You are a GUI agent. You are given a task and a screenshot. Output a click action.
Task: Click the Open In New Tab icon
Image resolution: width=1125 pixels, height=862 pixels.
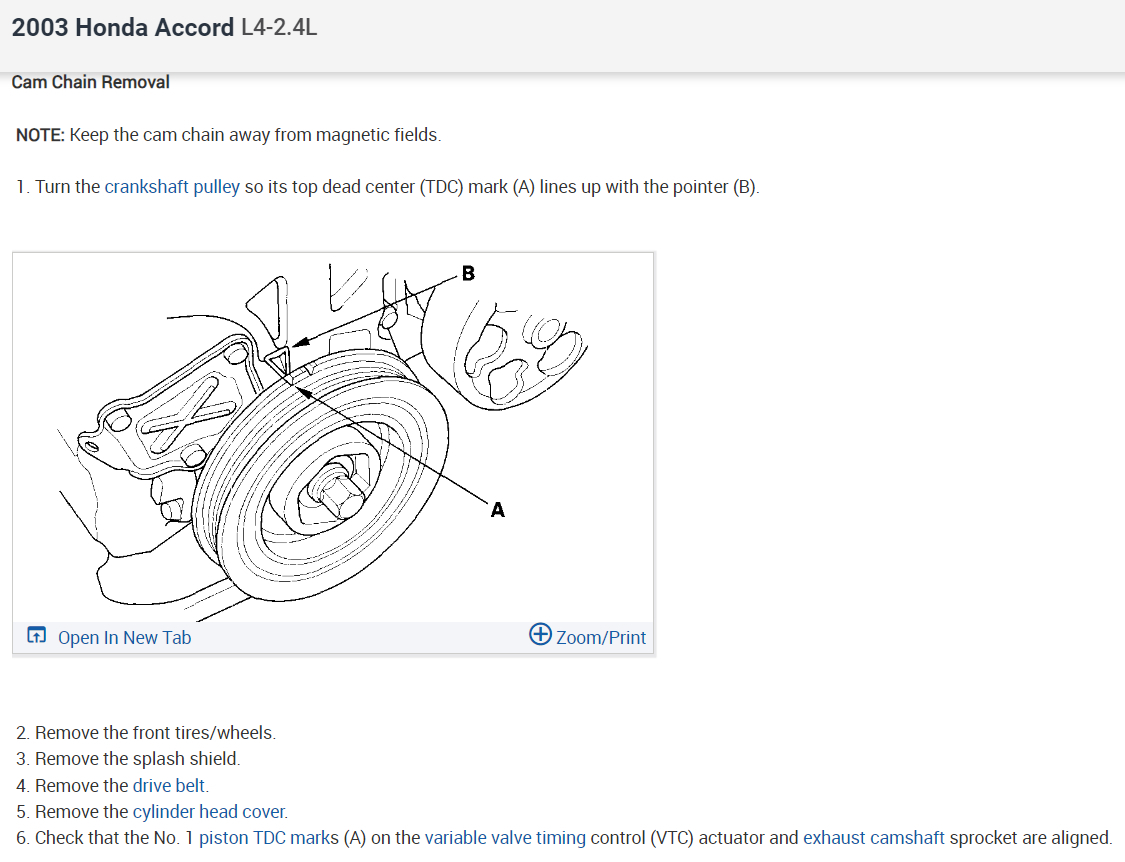pos(37,636)
